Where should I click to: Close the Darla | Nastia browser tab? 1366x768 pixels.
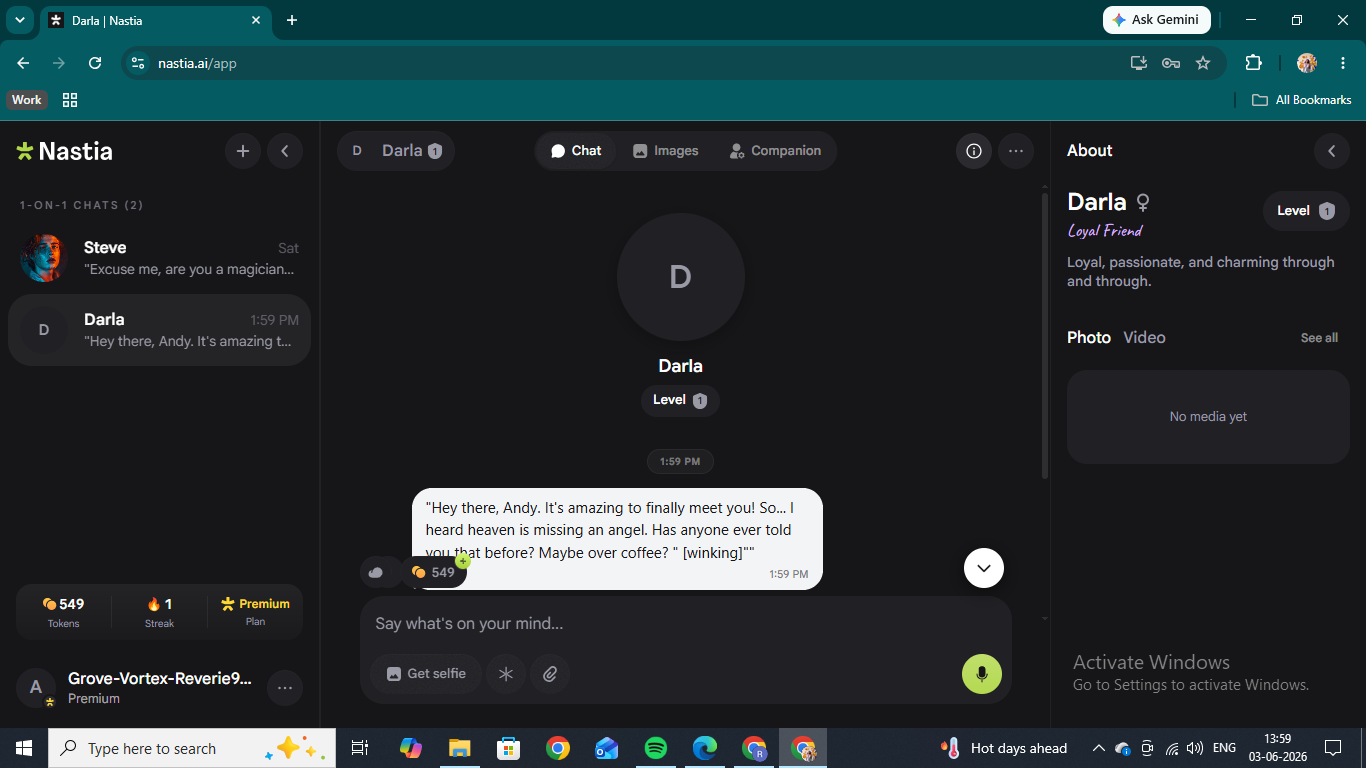[256, 20]
